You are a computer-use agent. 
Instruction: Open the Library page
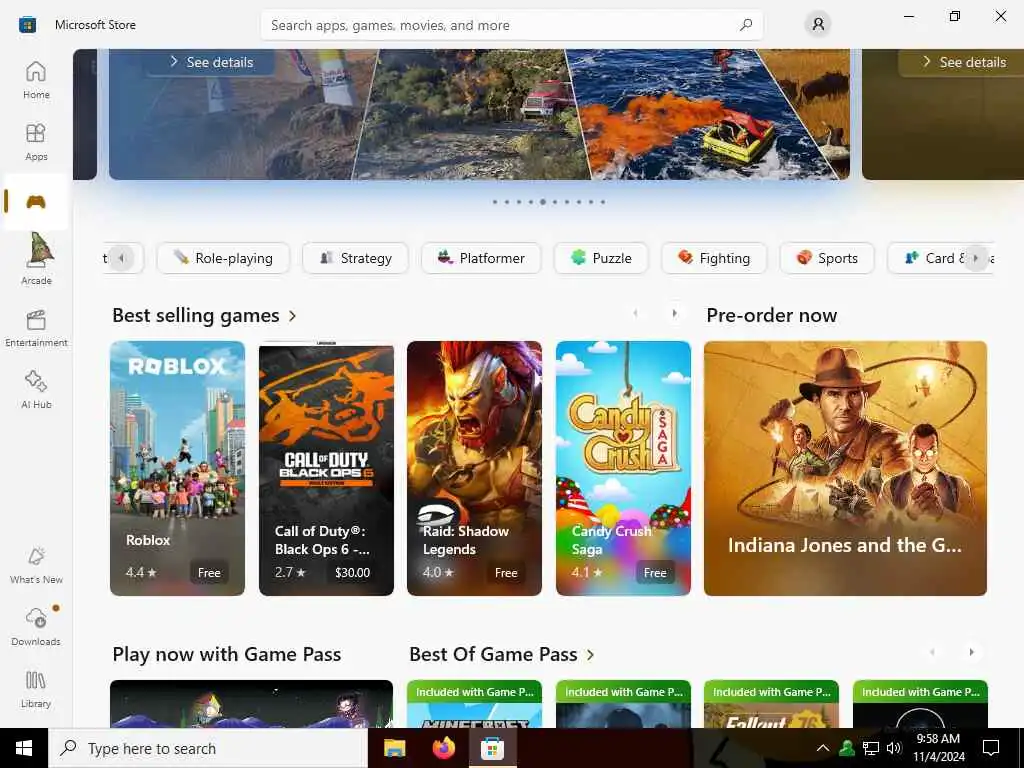(36, 689)
